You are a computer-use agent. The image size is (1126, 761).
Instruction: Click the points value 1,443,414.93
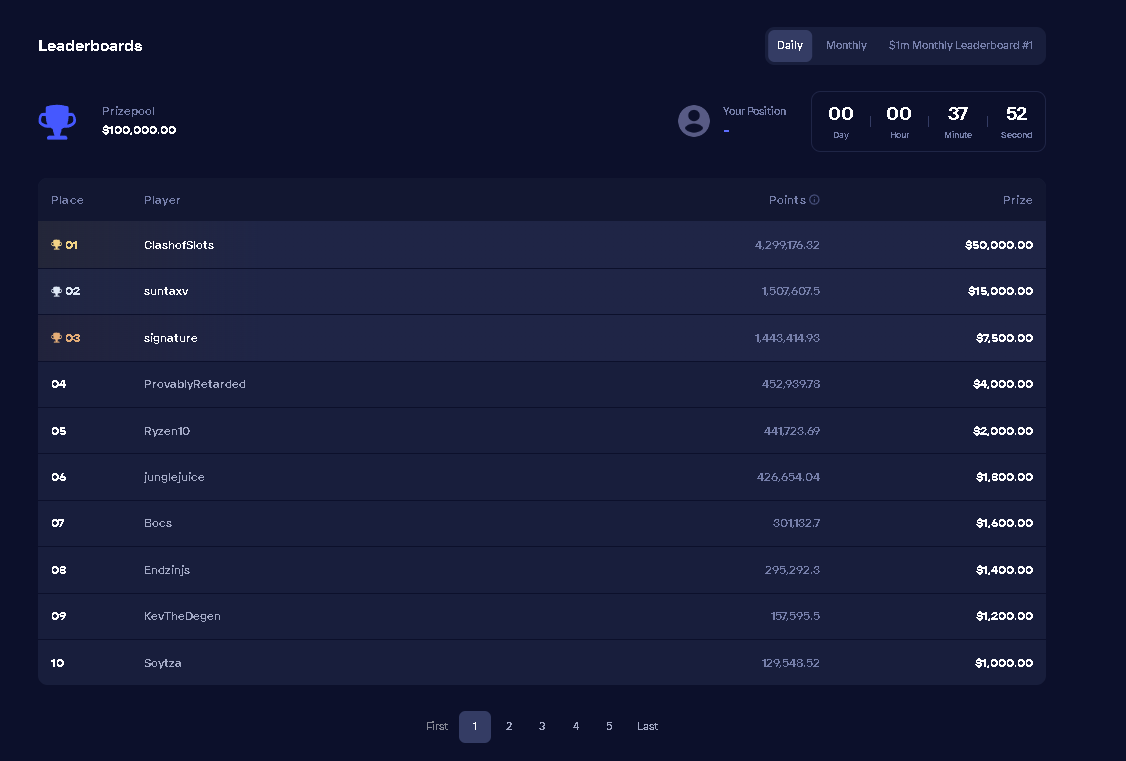point(787,338)
